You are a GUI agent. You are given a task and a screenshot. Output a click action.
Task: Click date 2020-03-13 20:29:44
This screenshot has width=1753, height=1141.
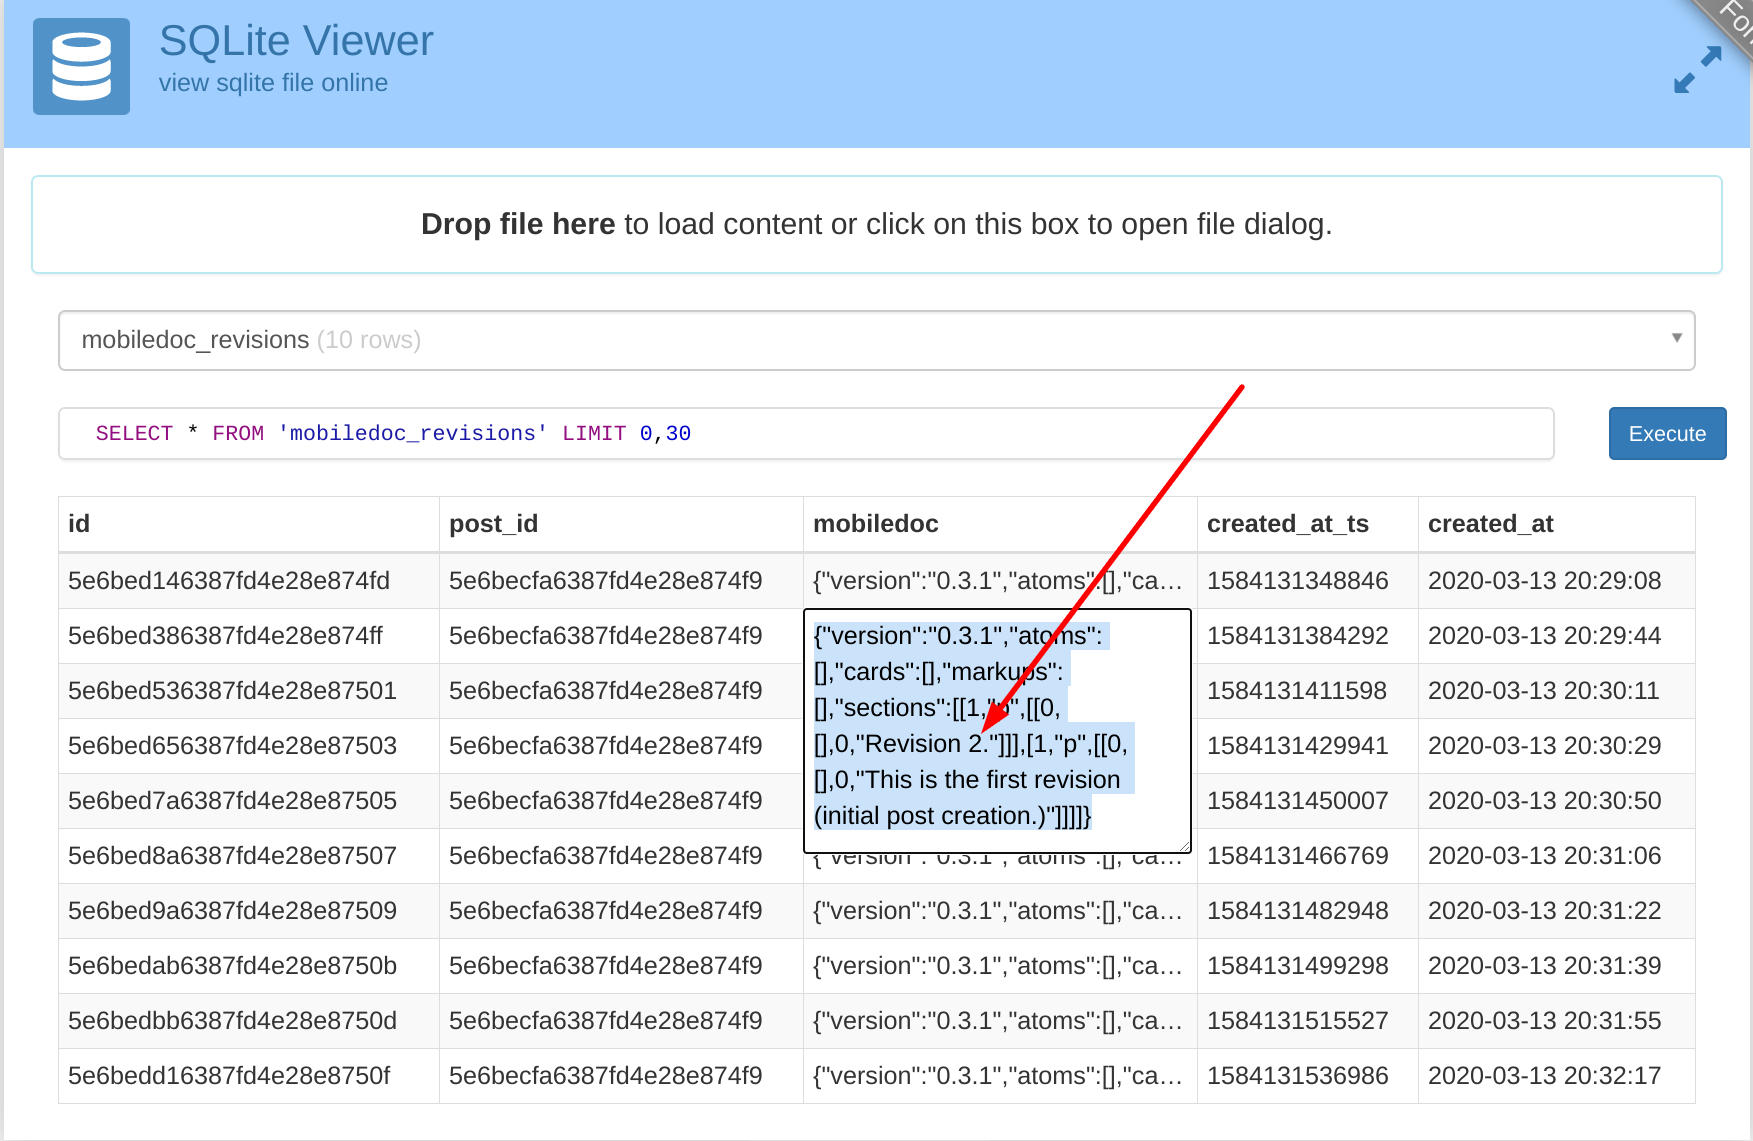point(1544,636)
